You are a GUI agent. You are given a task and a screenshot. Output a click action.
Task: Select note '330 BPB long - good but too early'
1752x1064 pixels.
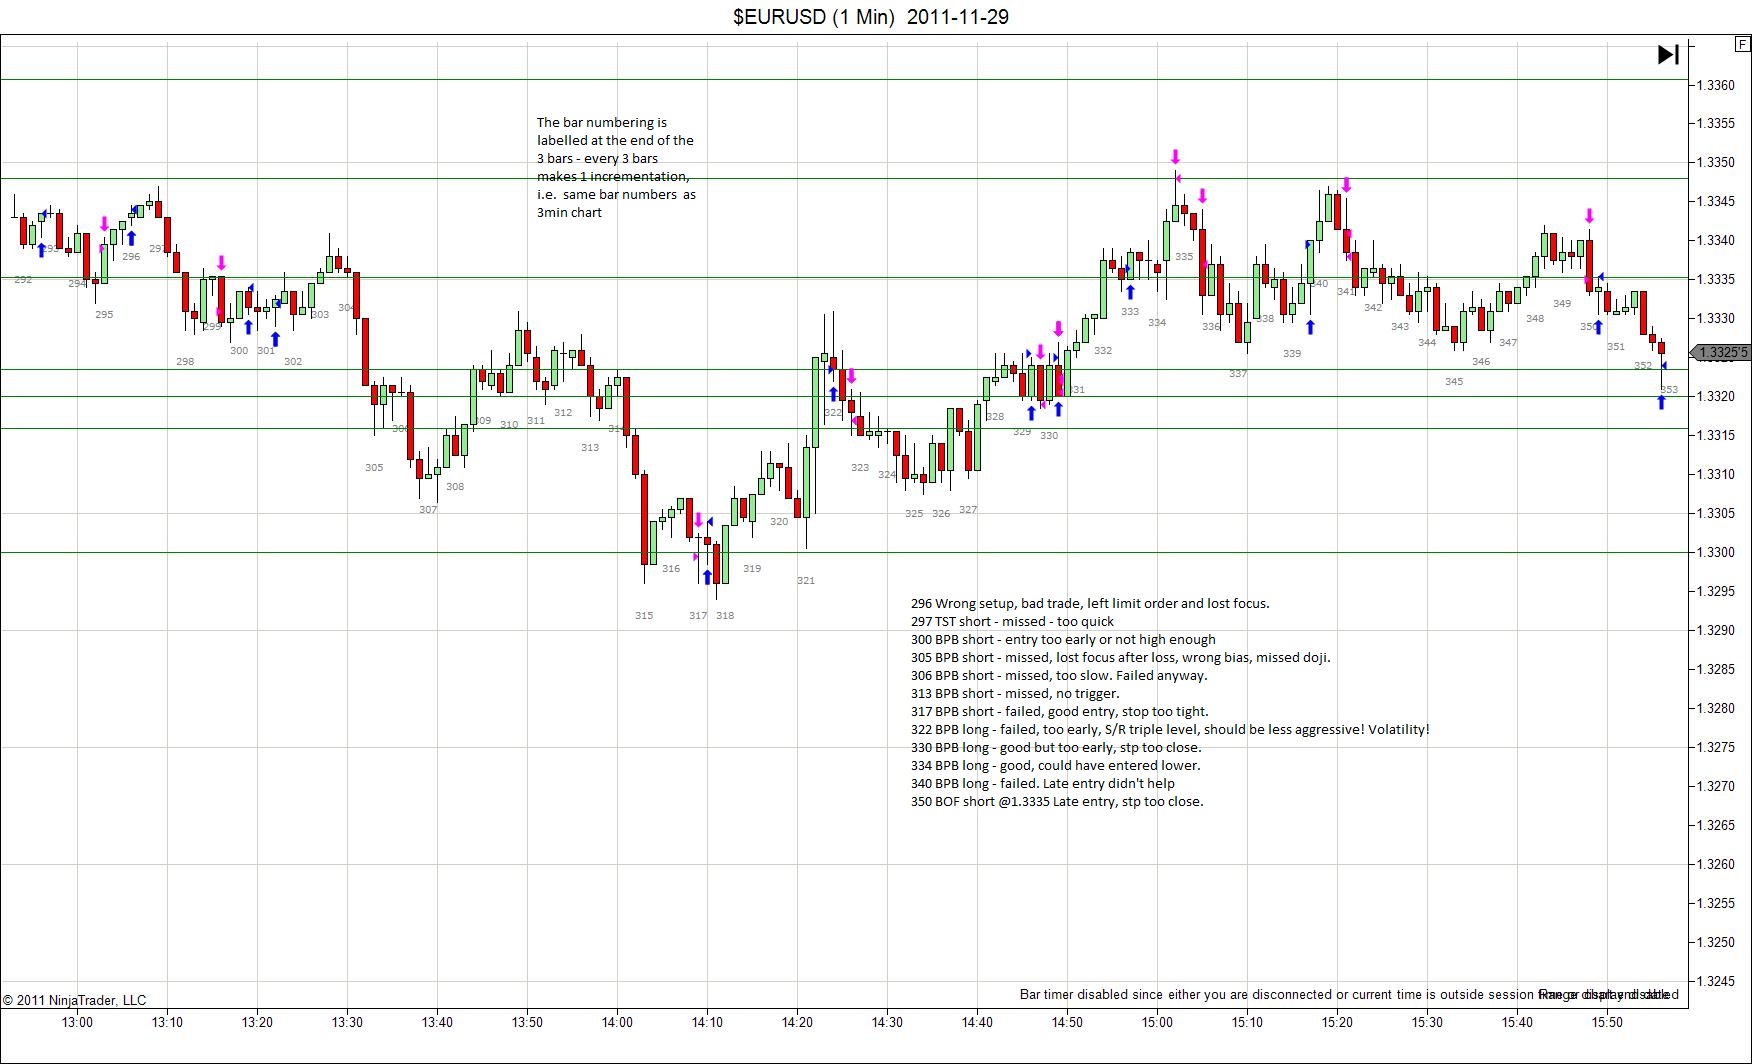point(1056,747)
